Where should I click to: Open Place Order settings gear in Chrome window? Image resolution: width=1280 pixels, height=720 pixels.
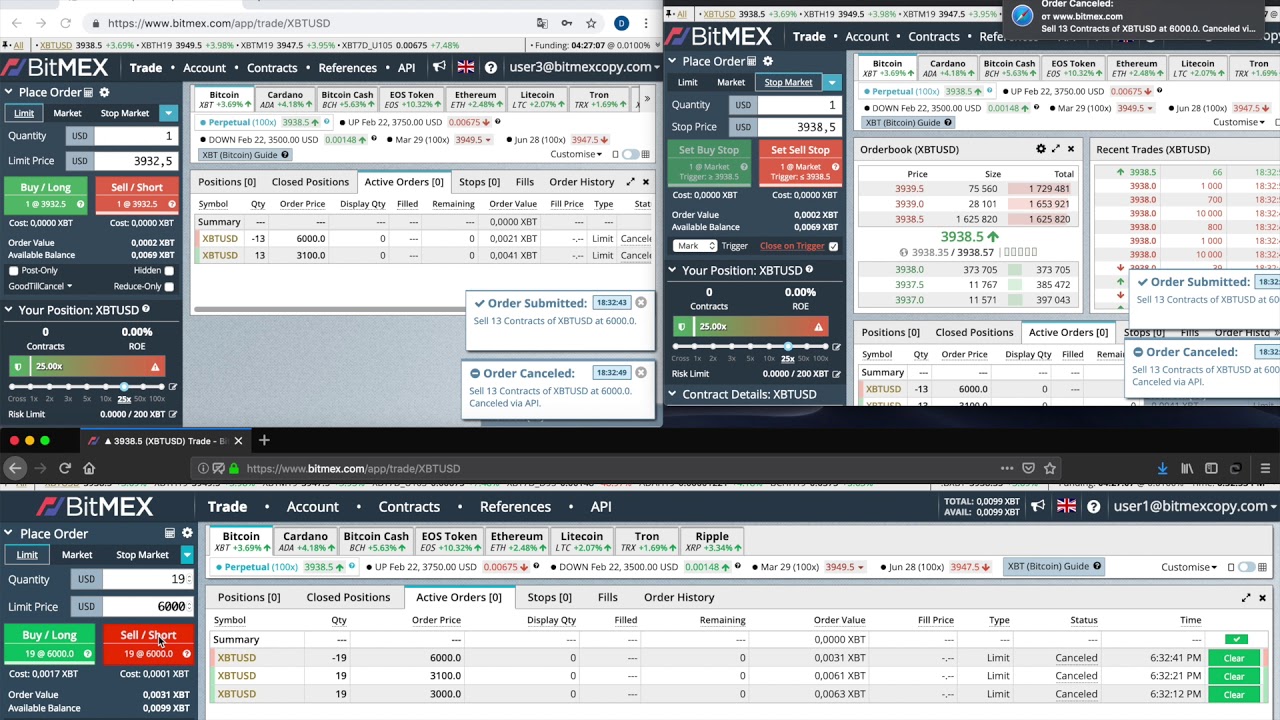click(104, 92)
